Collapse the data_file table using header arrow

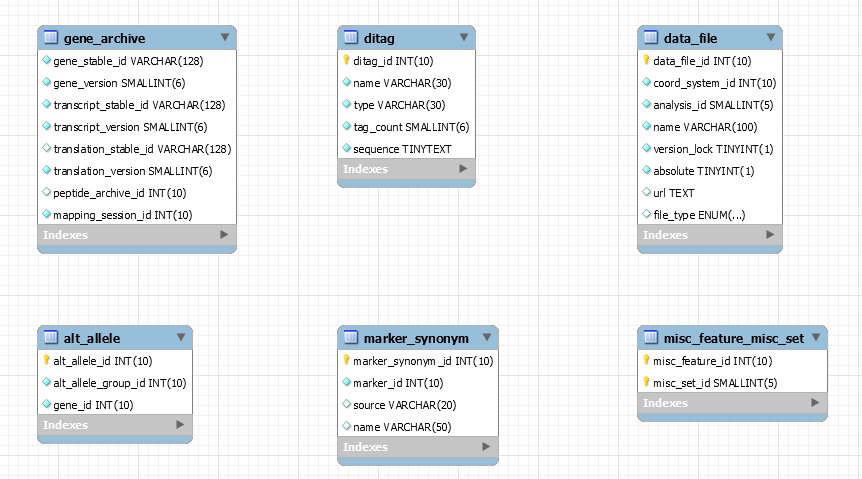point(770,38)
